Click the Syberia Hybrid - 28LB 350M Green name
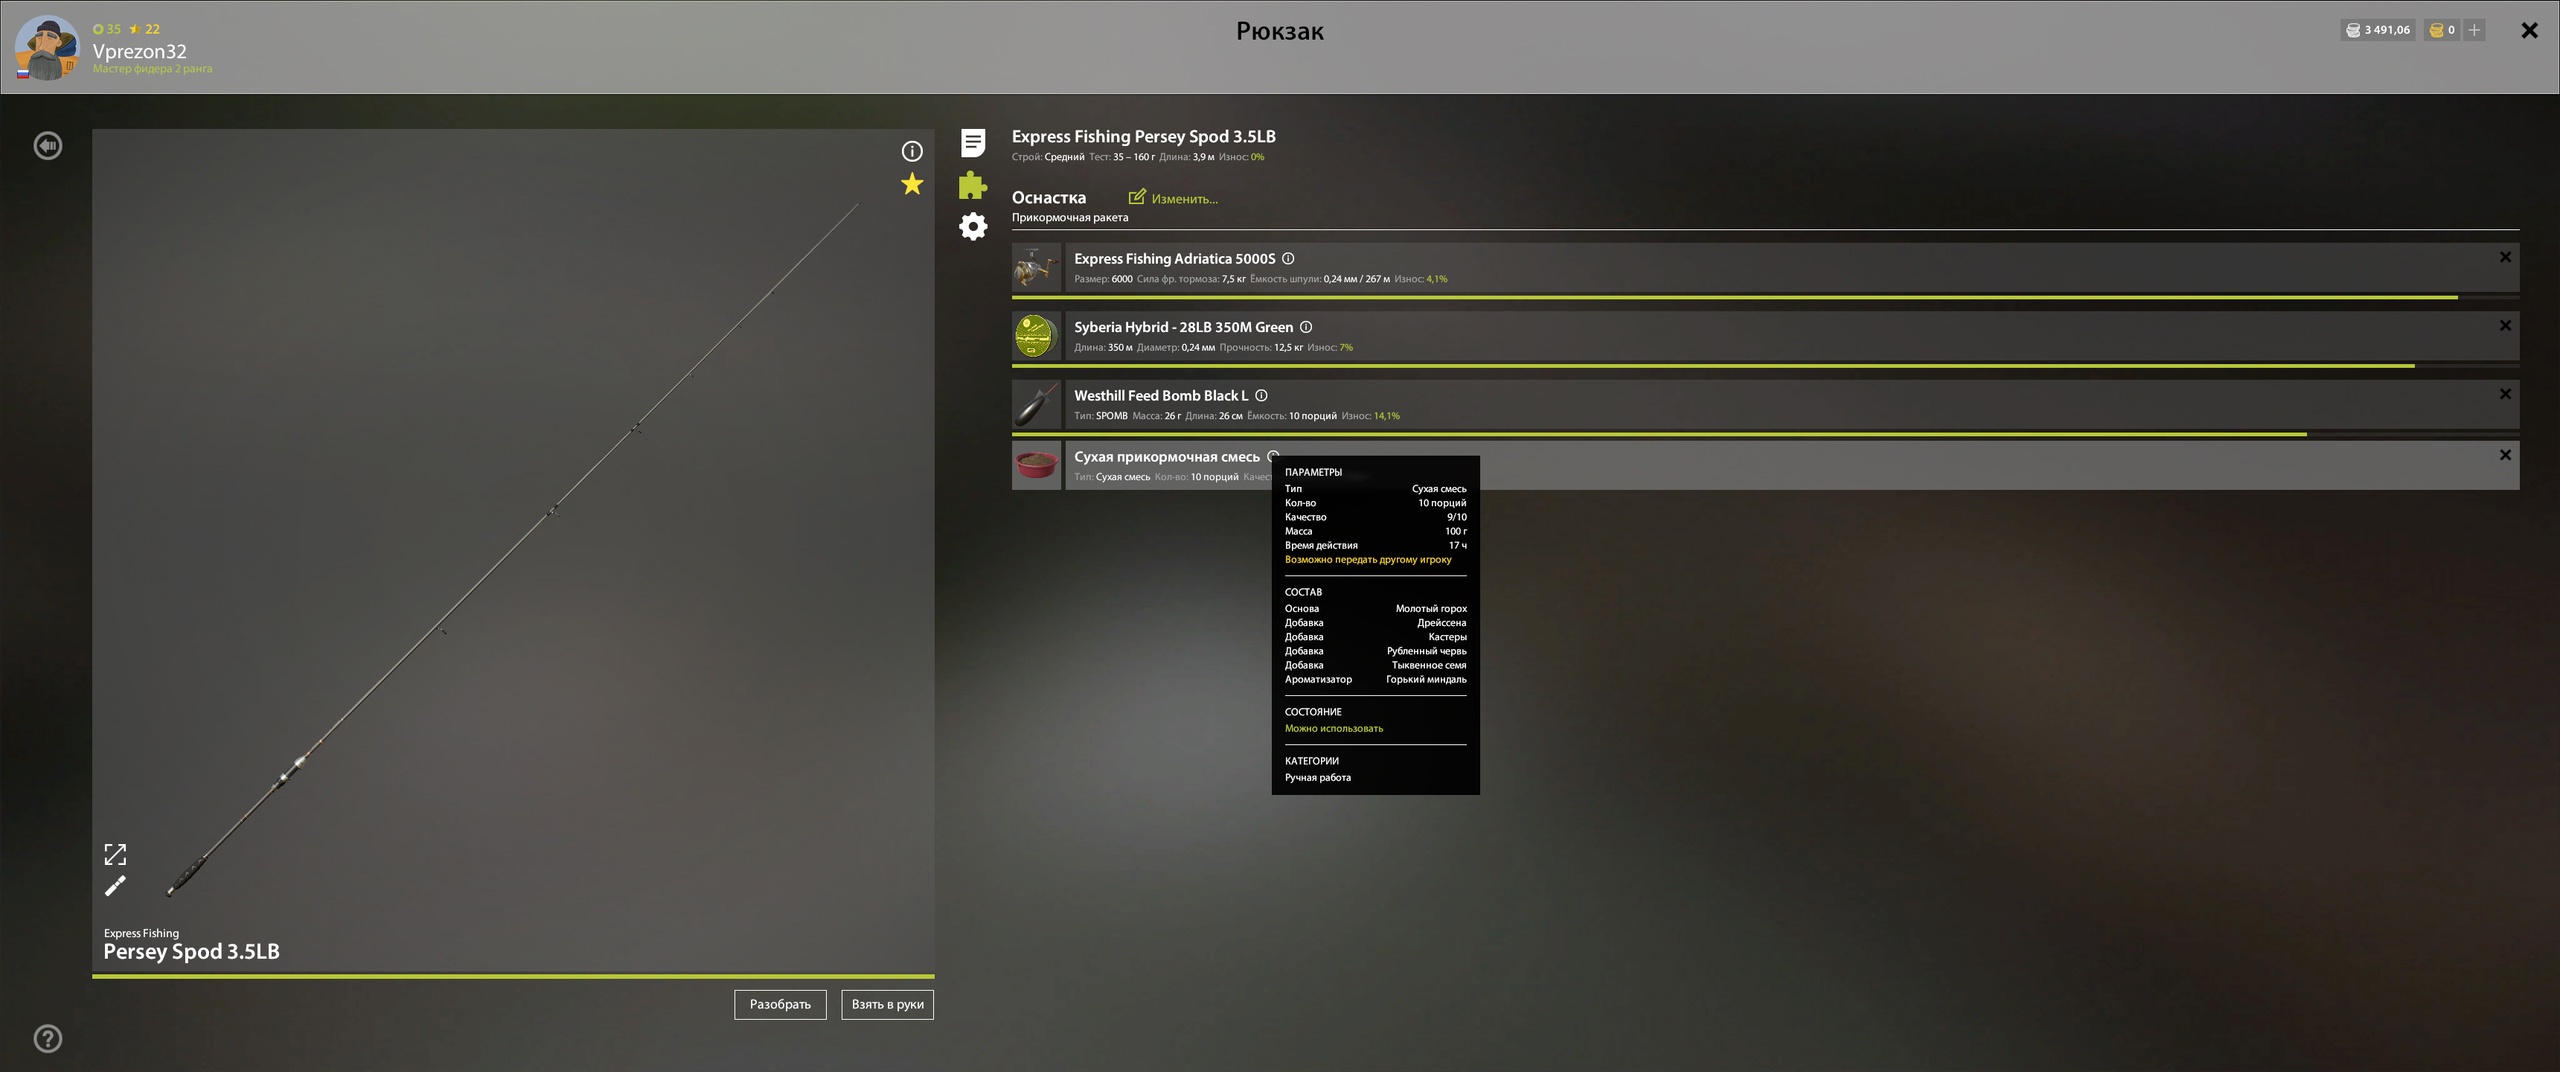The width and height of the screenshot is (2560, 1072). pyautogui.click(x=1183, y=327)
